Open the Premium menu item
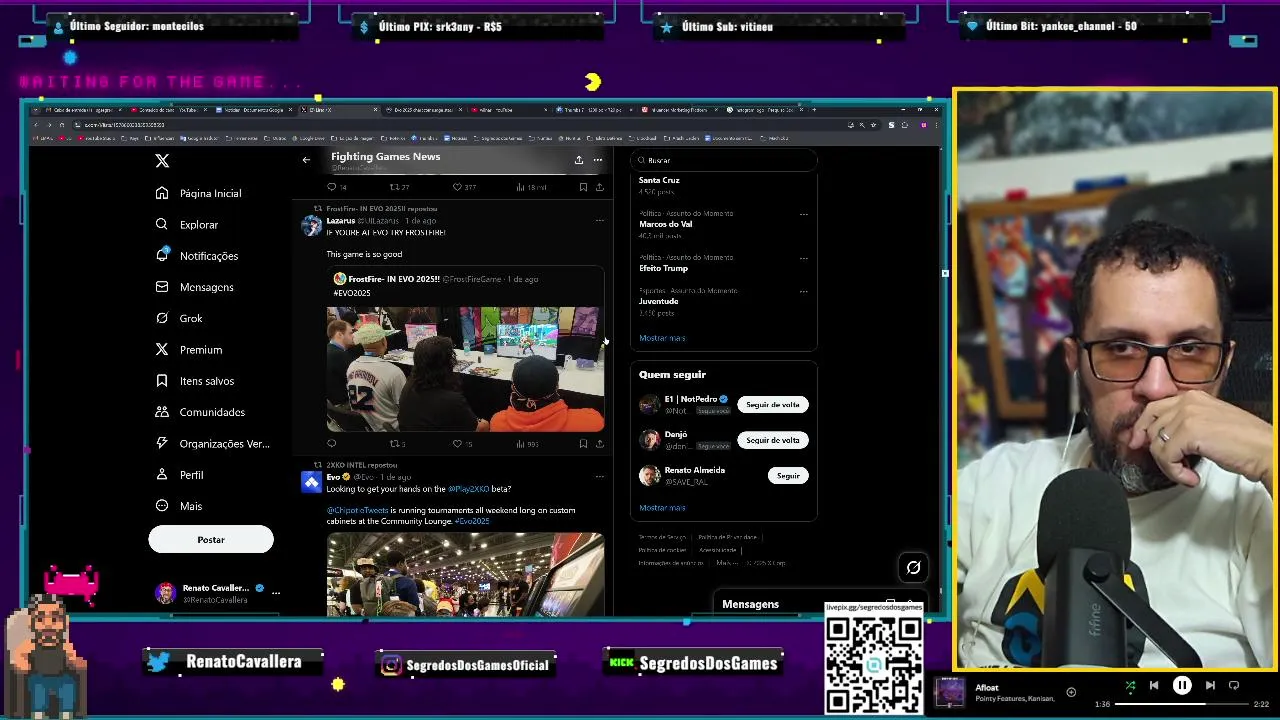This screenshot has width=1280, height=720. (189, 350)
